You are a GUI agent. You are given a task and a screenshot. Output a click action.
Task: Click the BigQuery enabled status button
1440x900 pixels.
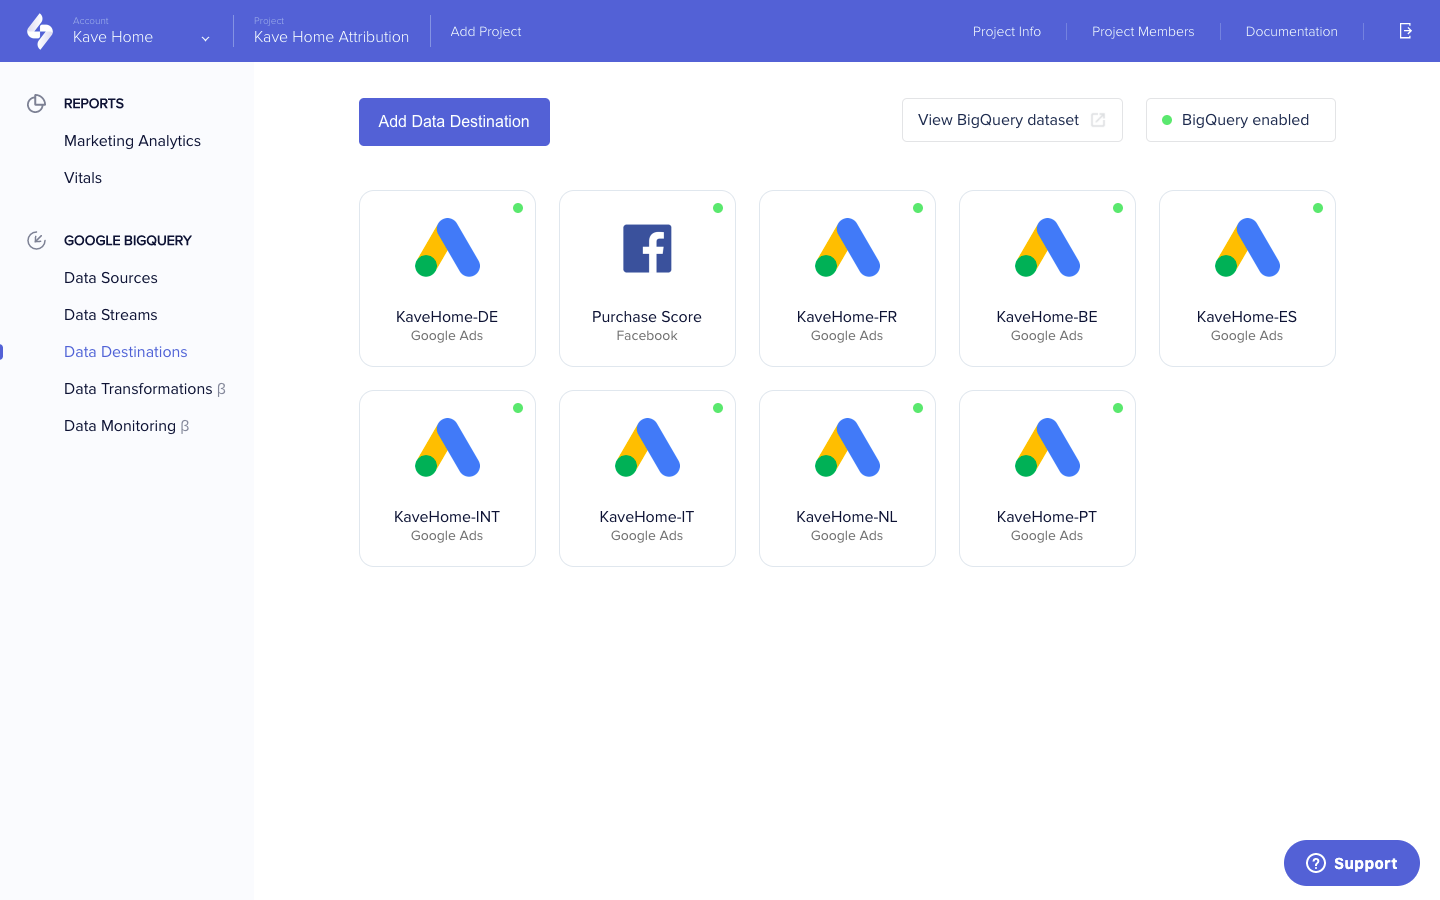pyautogui.click(x=1241, y=120)
